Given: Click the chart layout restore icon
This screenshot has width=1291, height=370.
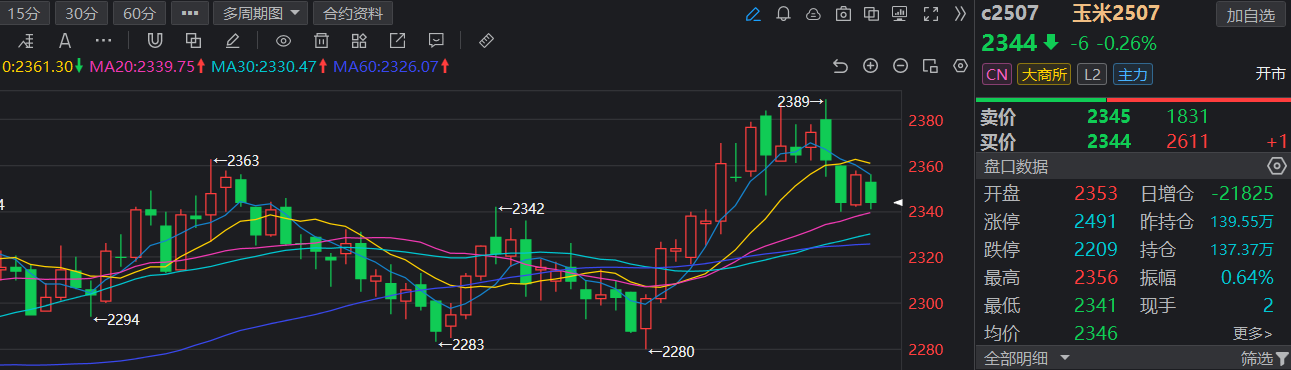Looking at the screenshot, I should (931, 66).
